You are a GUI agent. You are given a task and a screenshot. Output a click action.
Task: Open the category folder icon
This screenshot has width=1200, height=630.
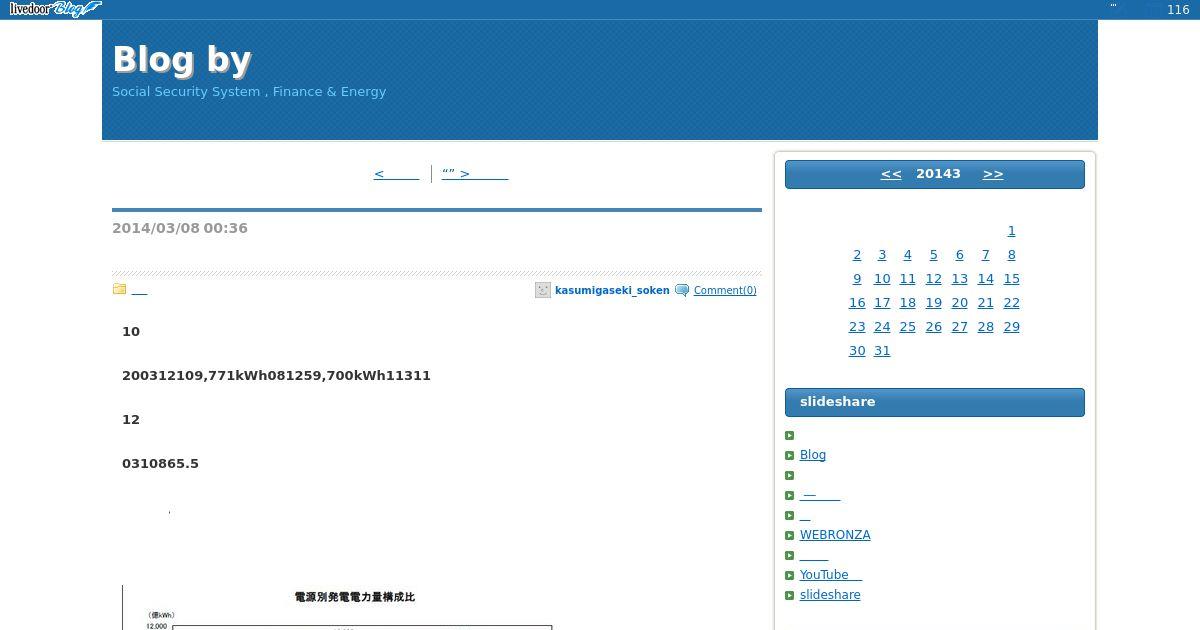tap(119, 289)
